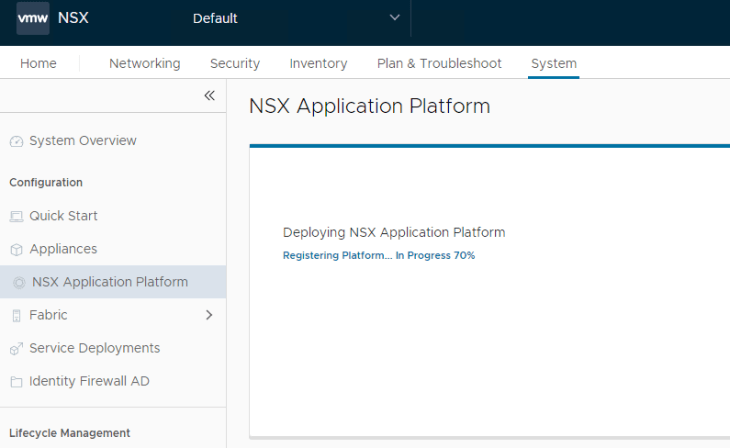
Task: Click the Quick Start laptop icon
Action: coord(16,216)
